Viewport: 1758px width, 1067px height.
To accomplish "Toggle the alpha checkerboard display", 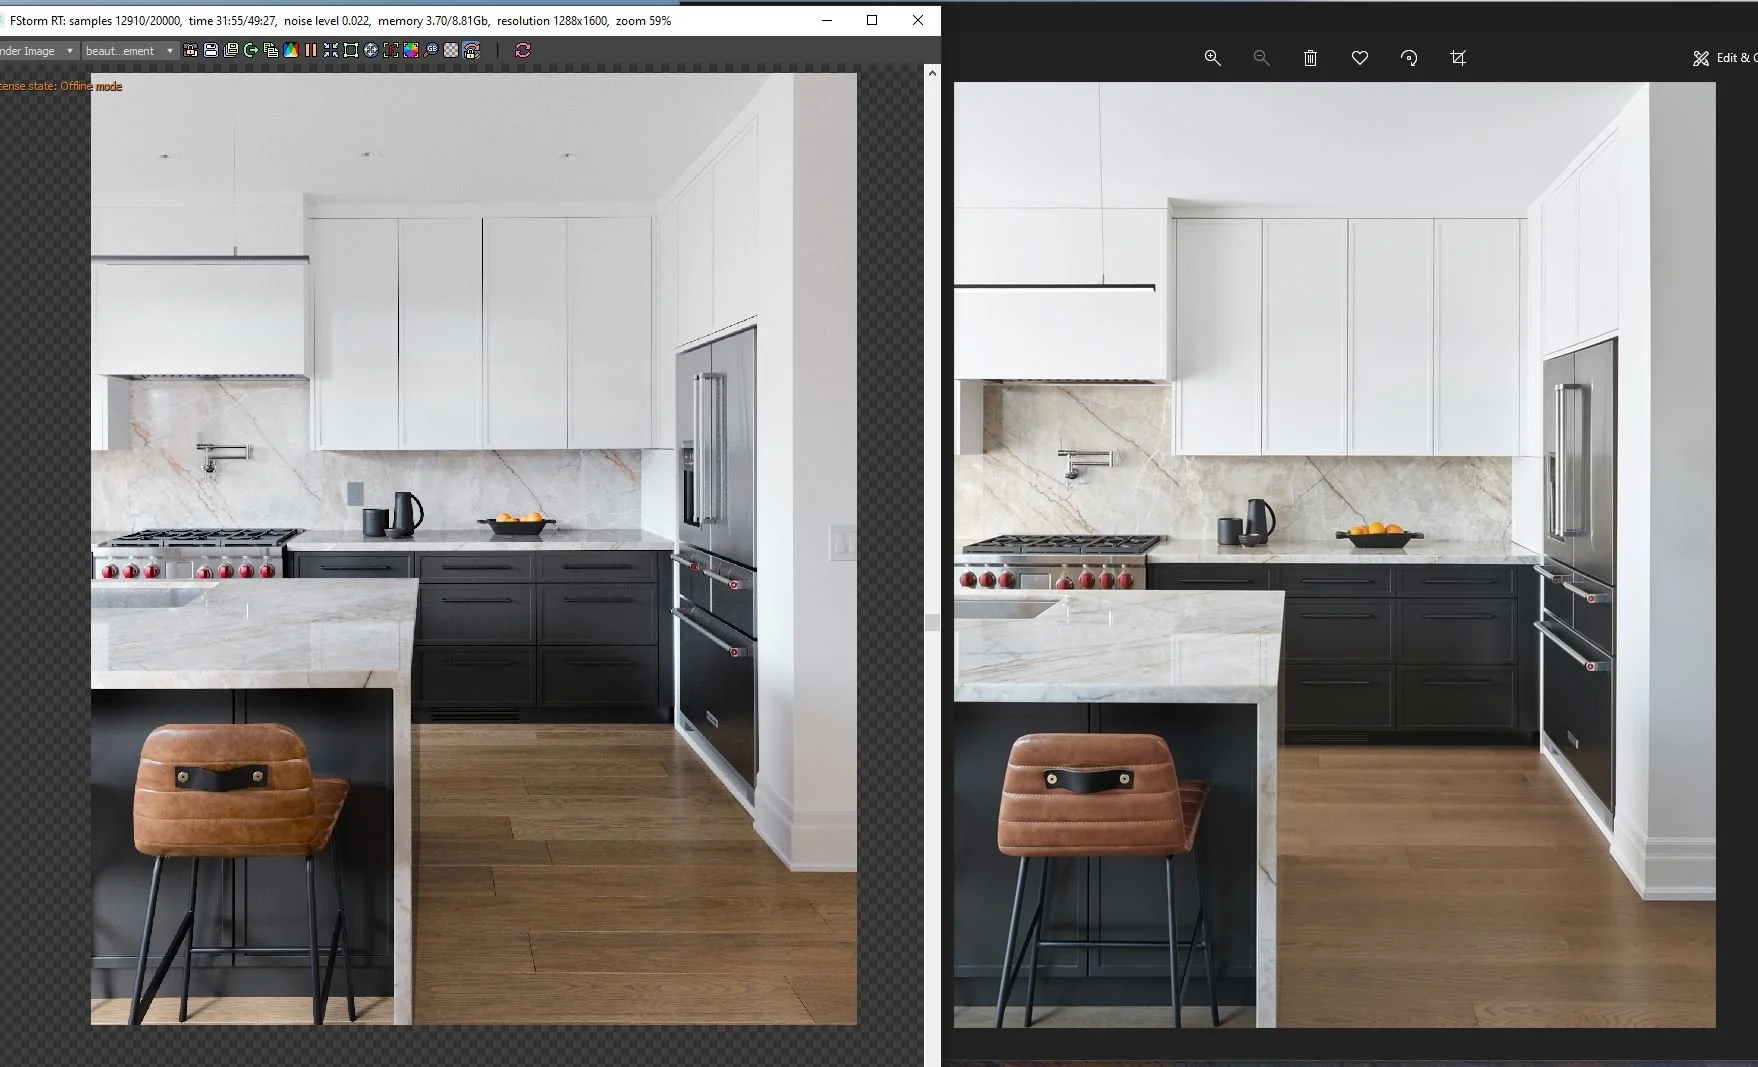I will coord(451,50).
